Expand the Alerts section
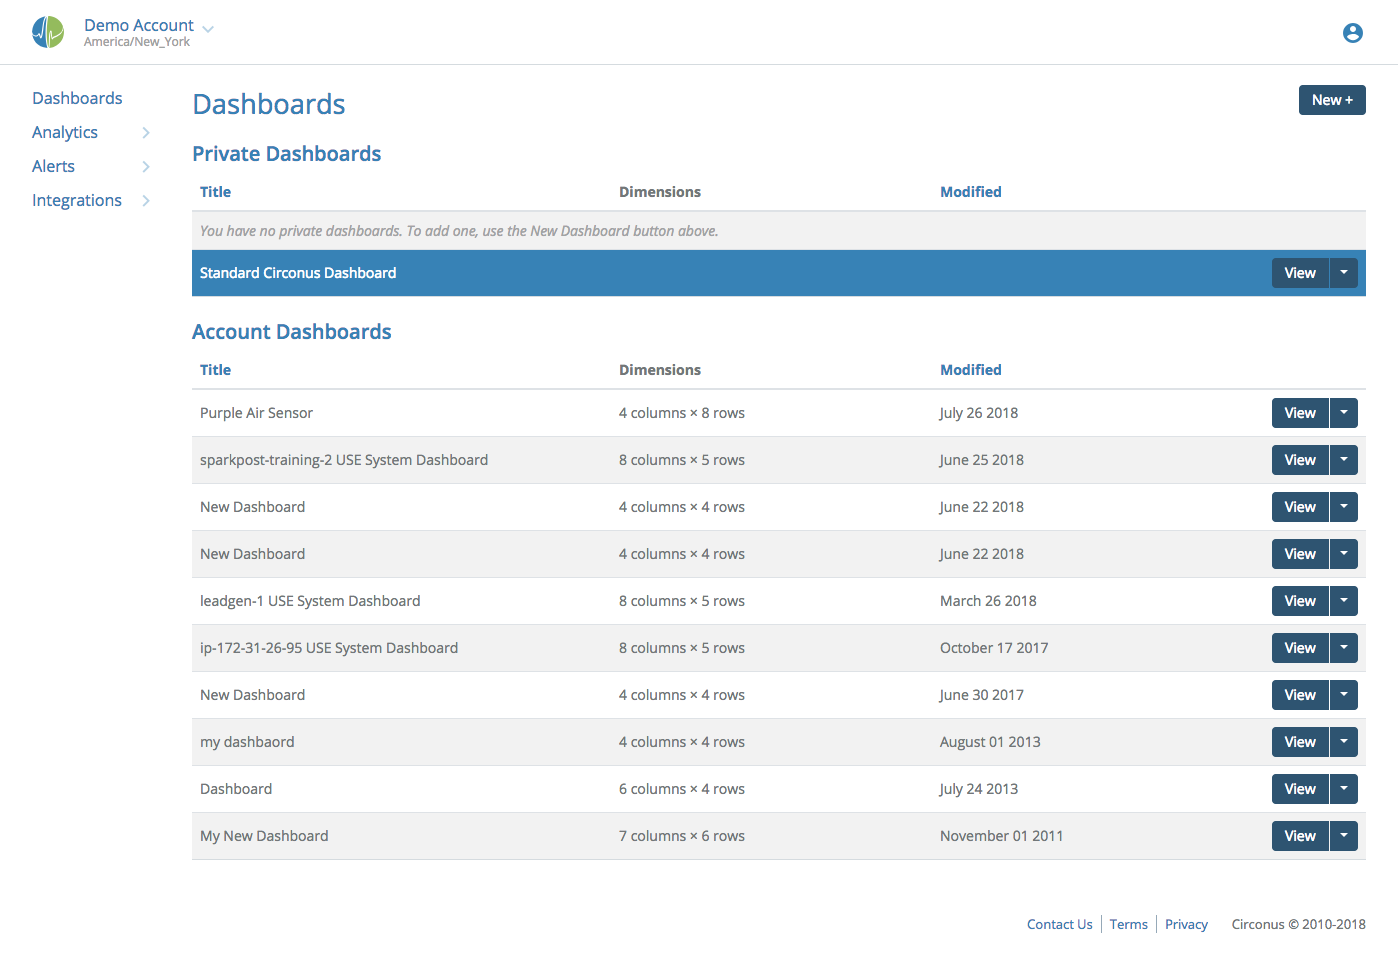Viewport: 1398px width, 980px height. pyautogui.click(x=53, y=166)
